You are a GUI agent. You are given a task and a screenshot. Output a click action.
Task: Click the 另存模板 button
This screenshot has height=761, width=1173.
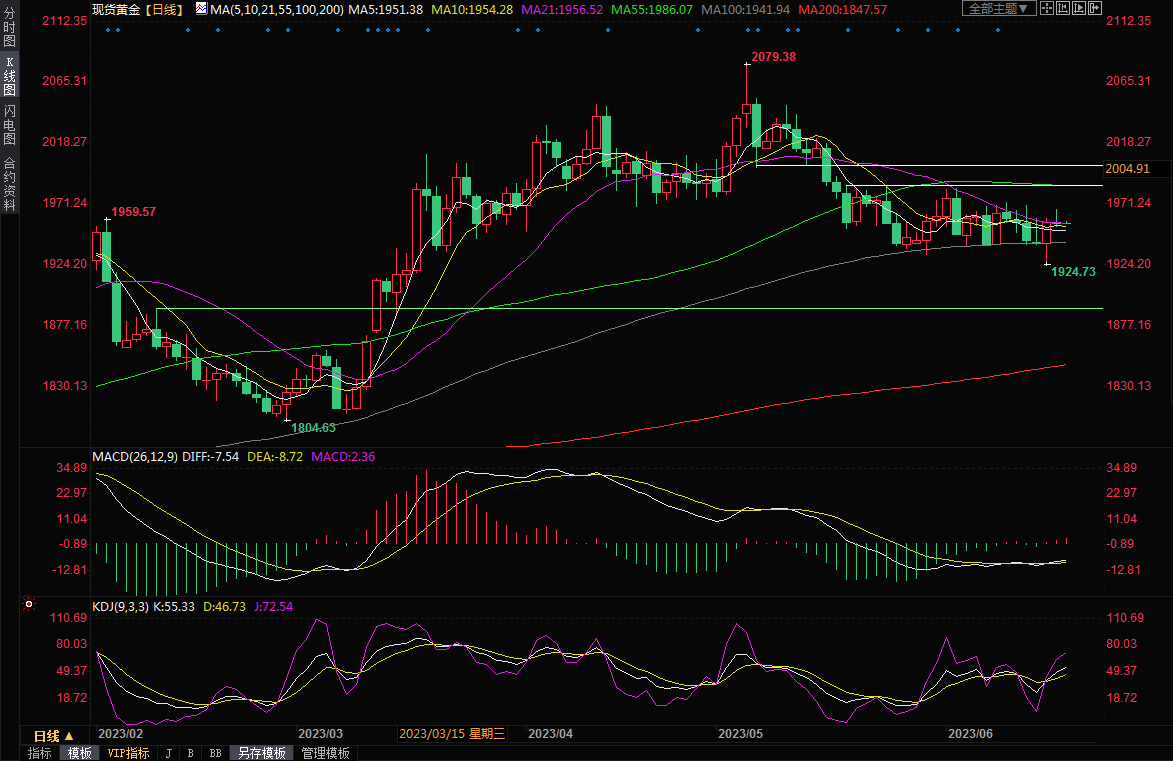pos(262,753)
